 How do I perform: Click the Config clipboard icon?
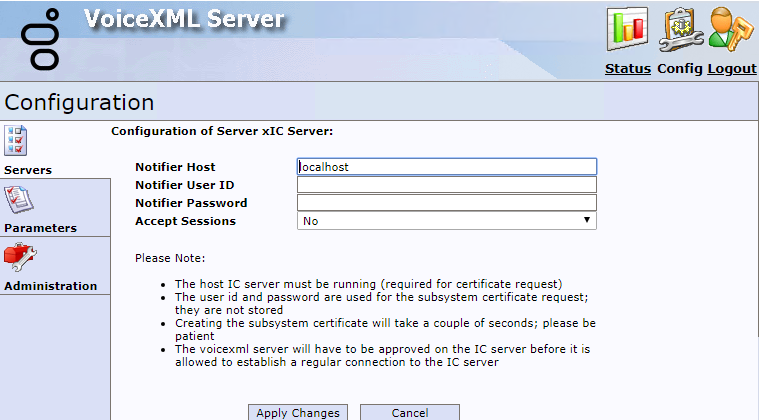[x=681, y=28]
